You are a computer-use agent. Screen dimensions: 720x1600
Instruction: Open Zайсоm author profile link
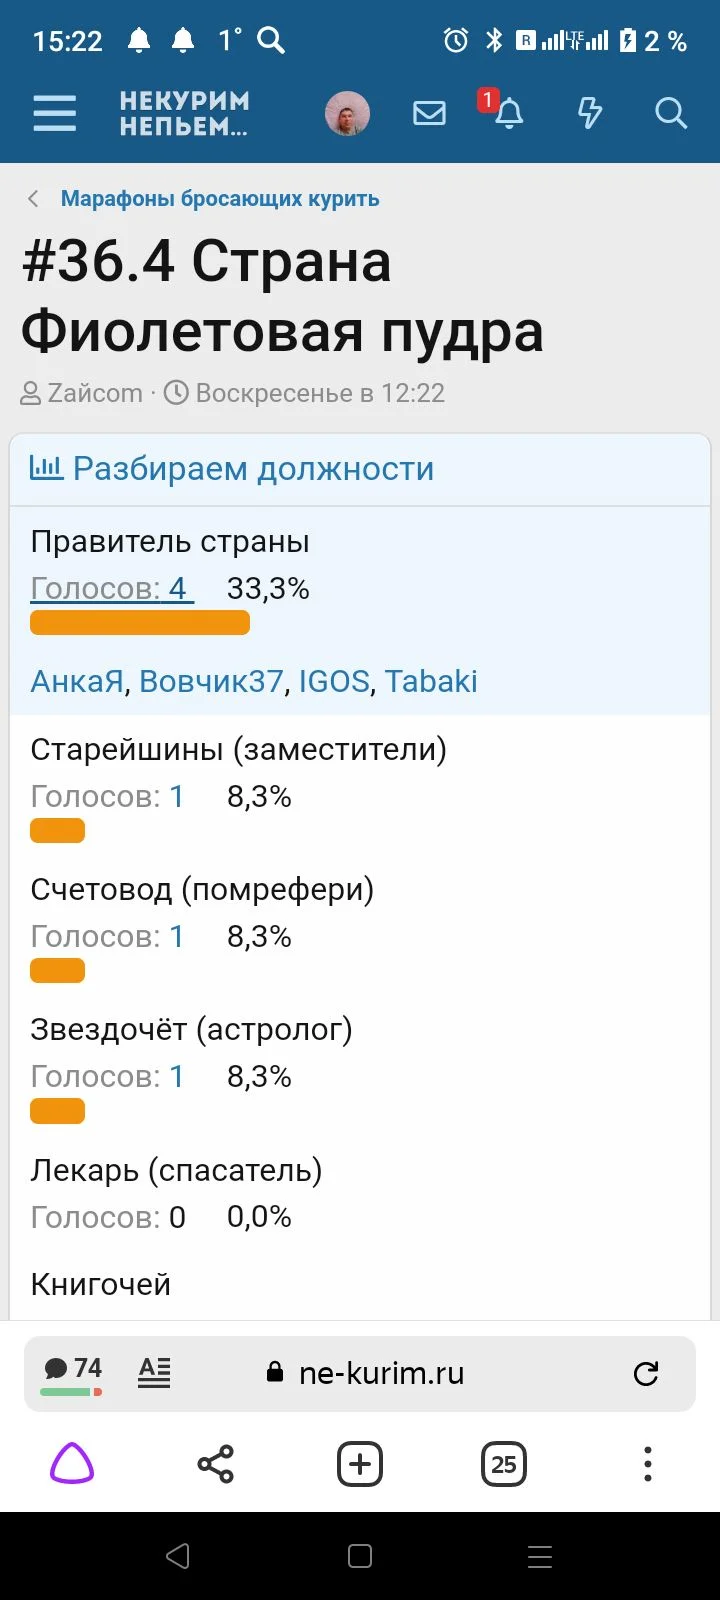95,393
